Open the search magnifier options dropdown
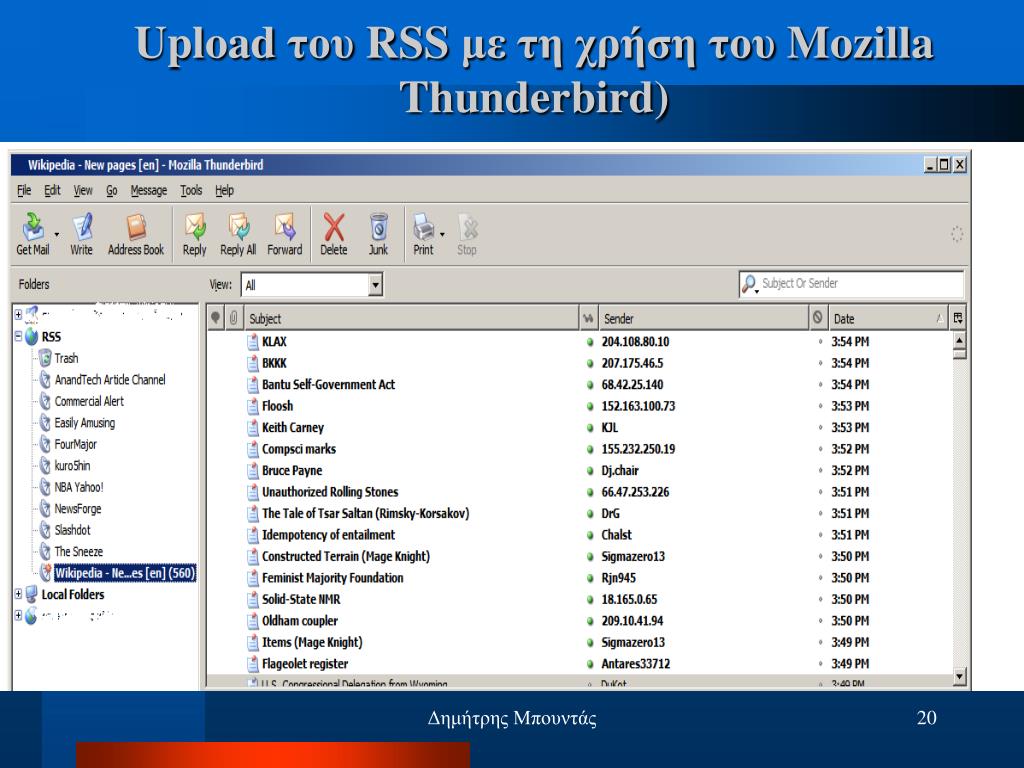Viewport: 1024px width, 768px height. (750, 284)
